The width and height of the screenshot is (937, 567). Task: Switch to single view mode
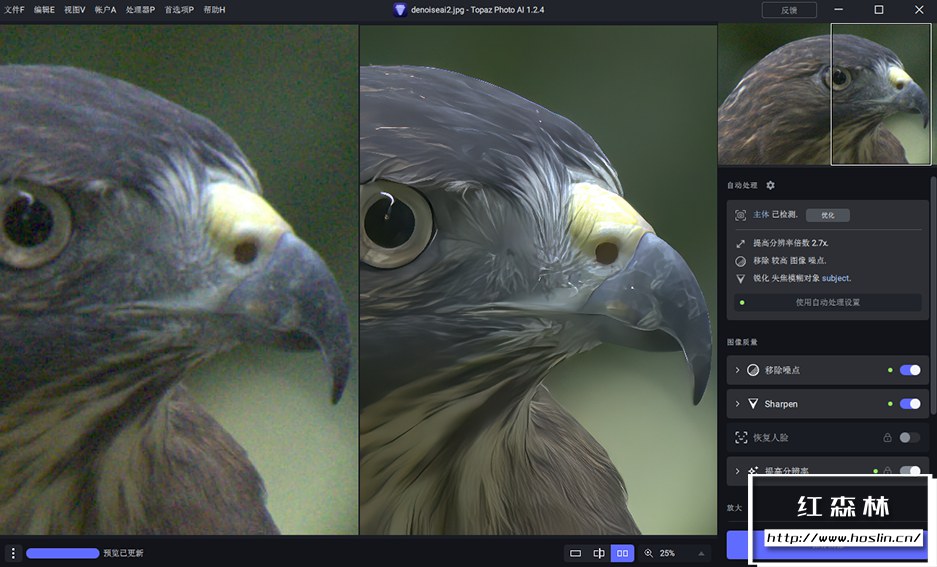(575, 553)
